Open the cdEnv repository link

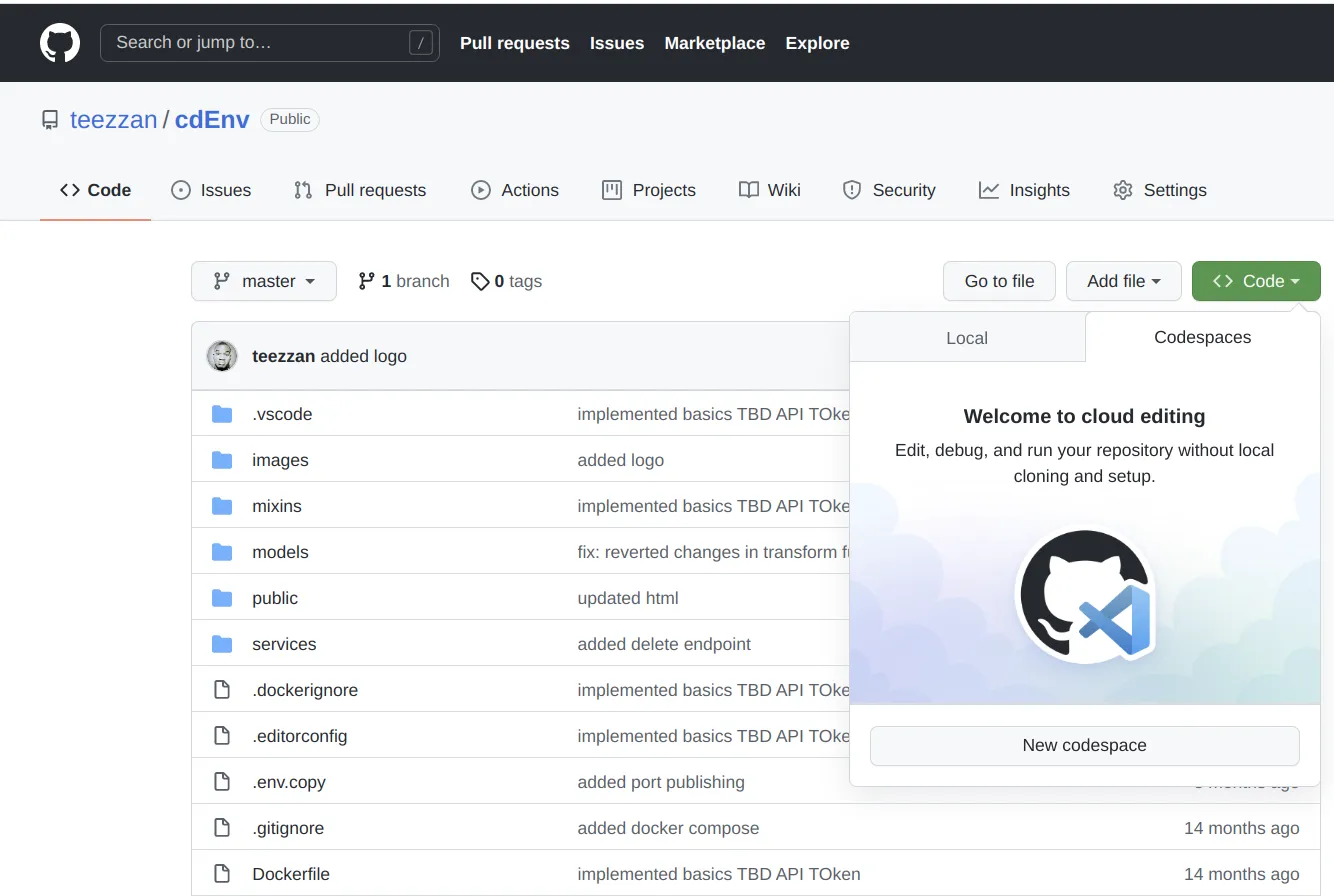(x=212, y=120)
